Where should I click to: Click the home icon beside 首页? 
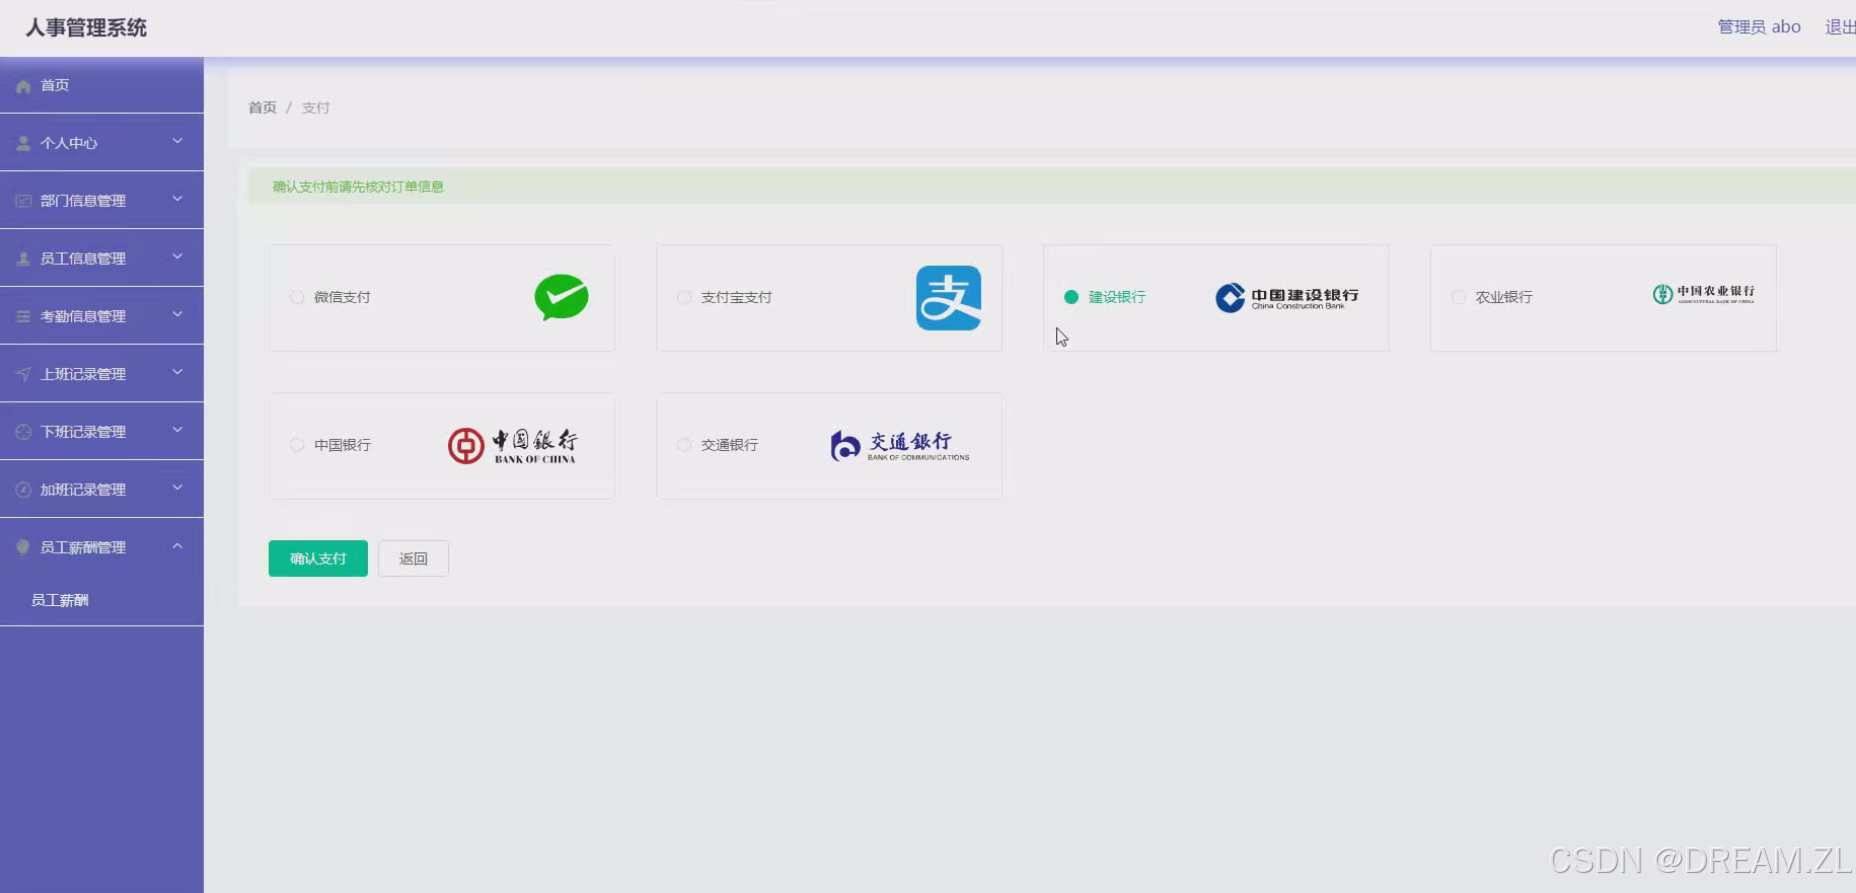[23, 86]
